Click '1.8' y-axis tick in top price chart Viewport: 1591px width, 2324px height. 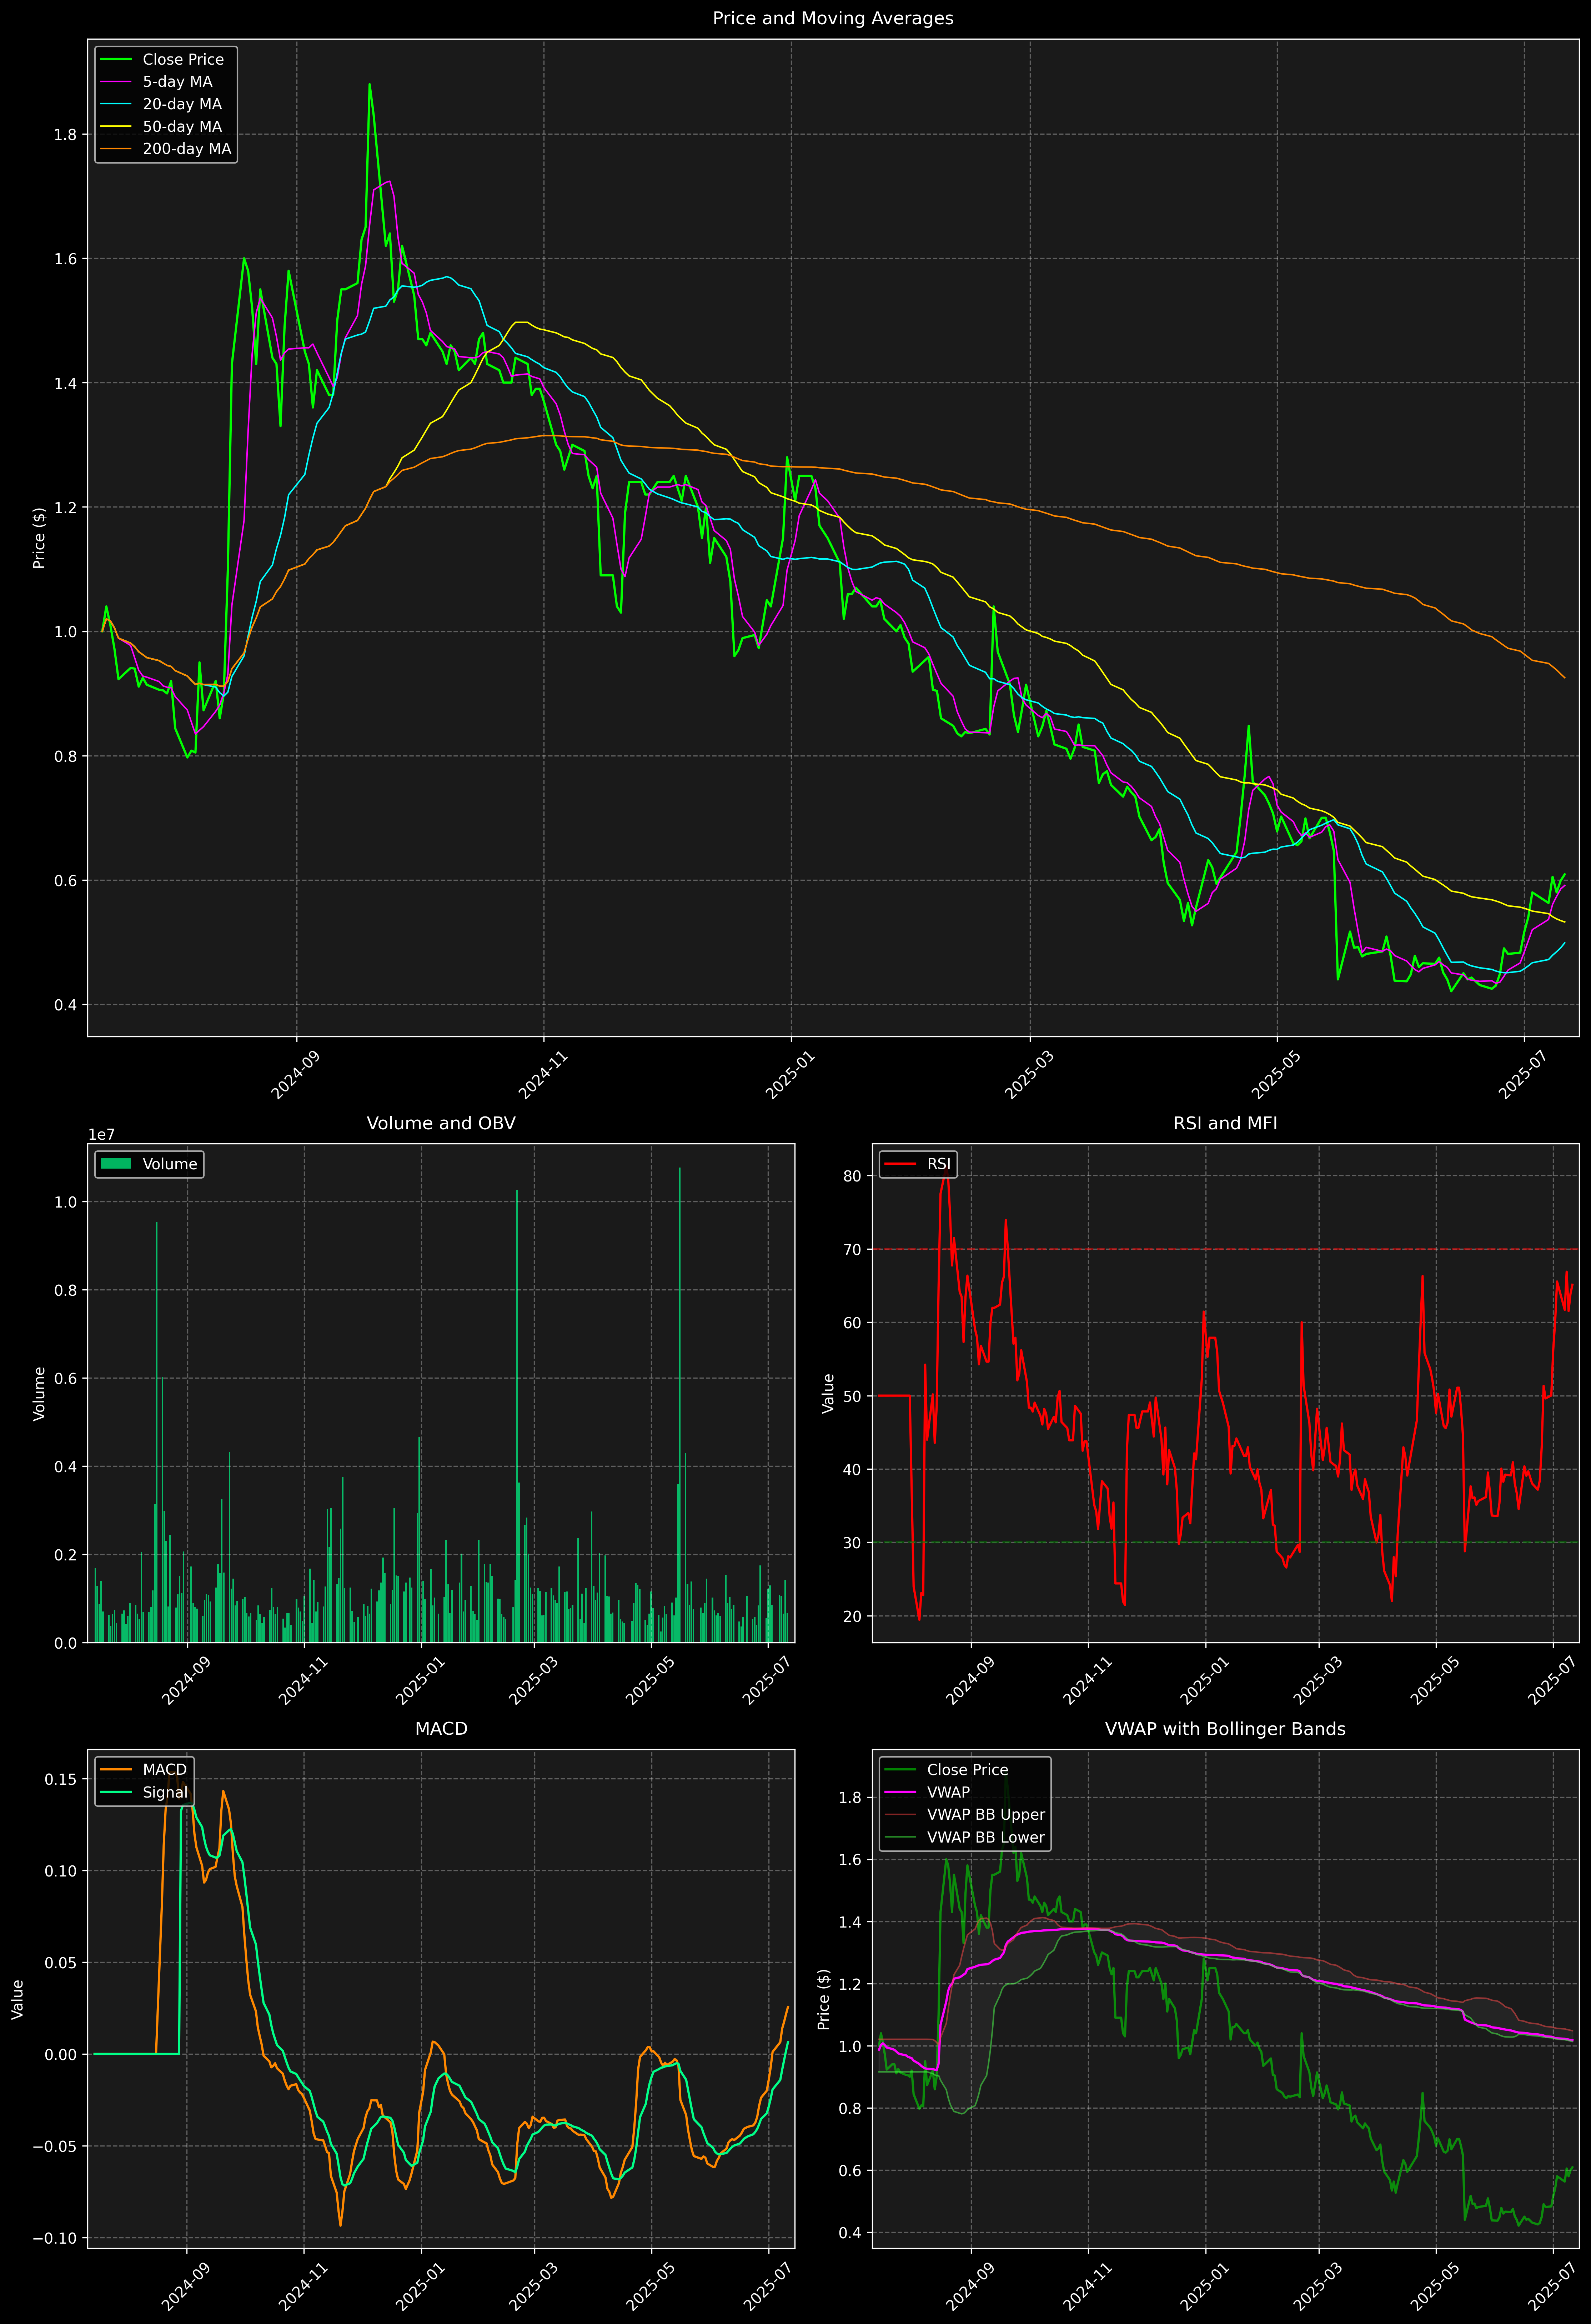tap(65, 134)
